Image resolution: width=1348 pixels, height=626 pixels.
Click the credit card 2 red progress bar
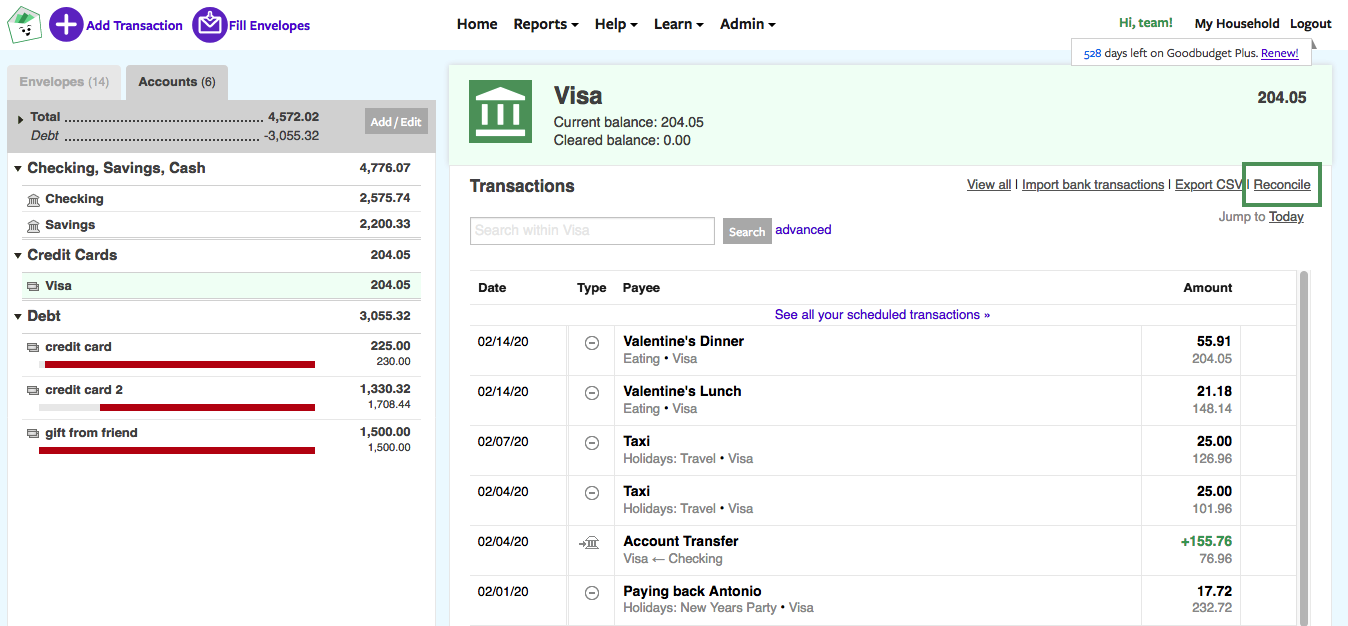[207, 407]
